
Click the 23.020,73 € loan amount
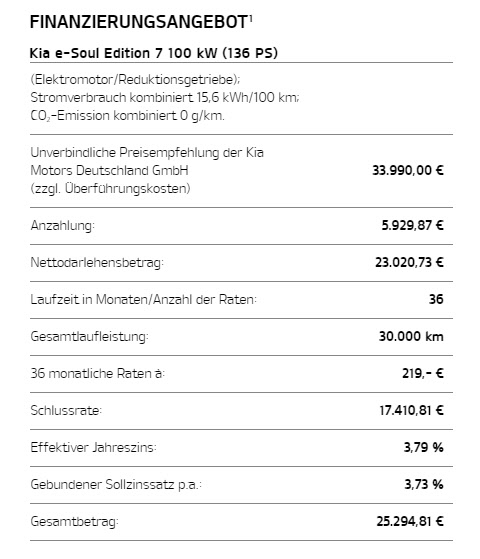pyautogui.click(x=409, y=262)
